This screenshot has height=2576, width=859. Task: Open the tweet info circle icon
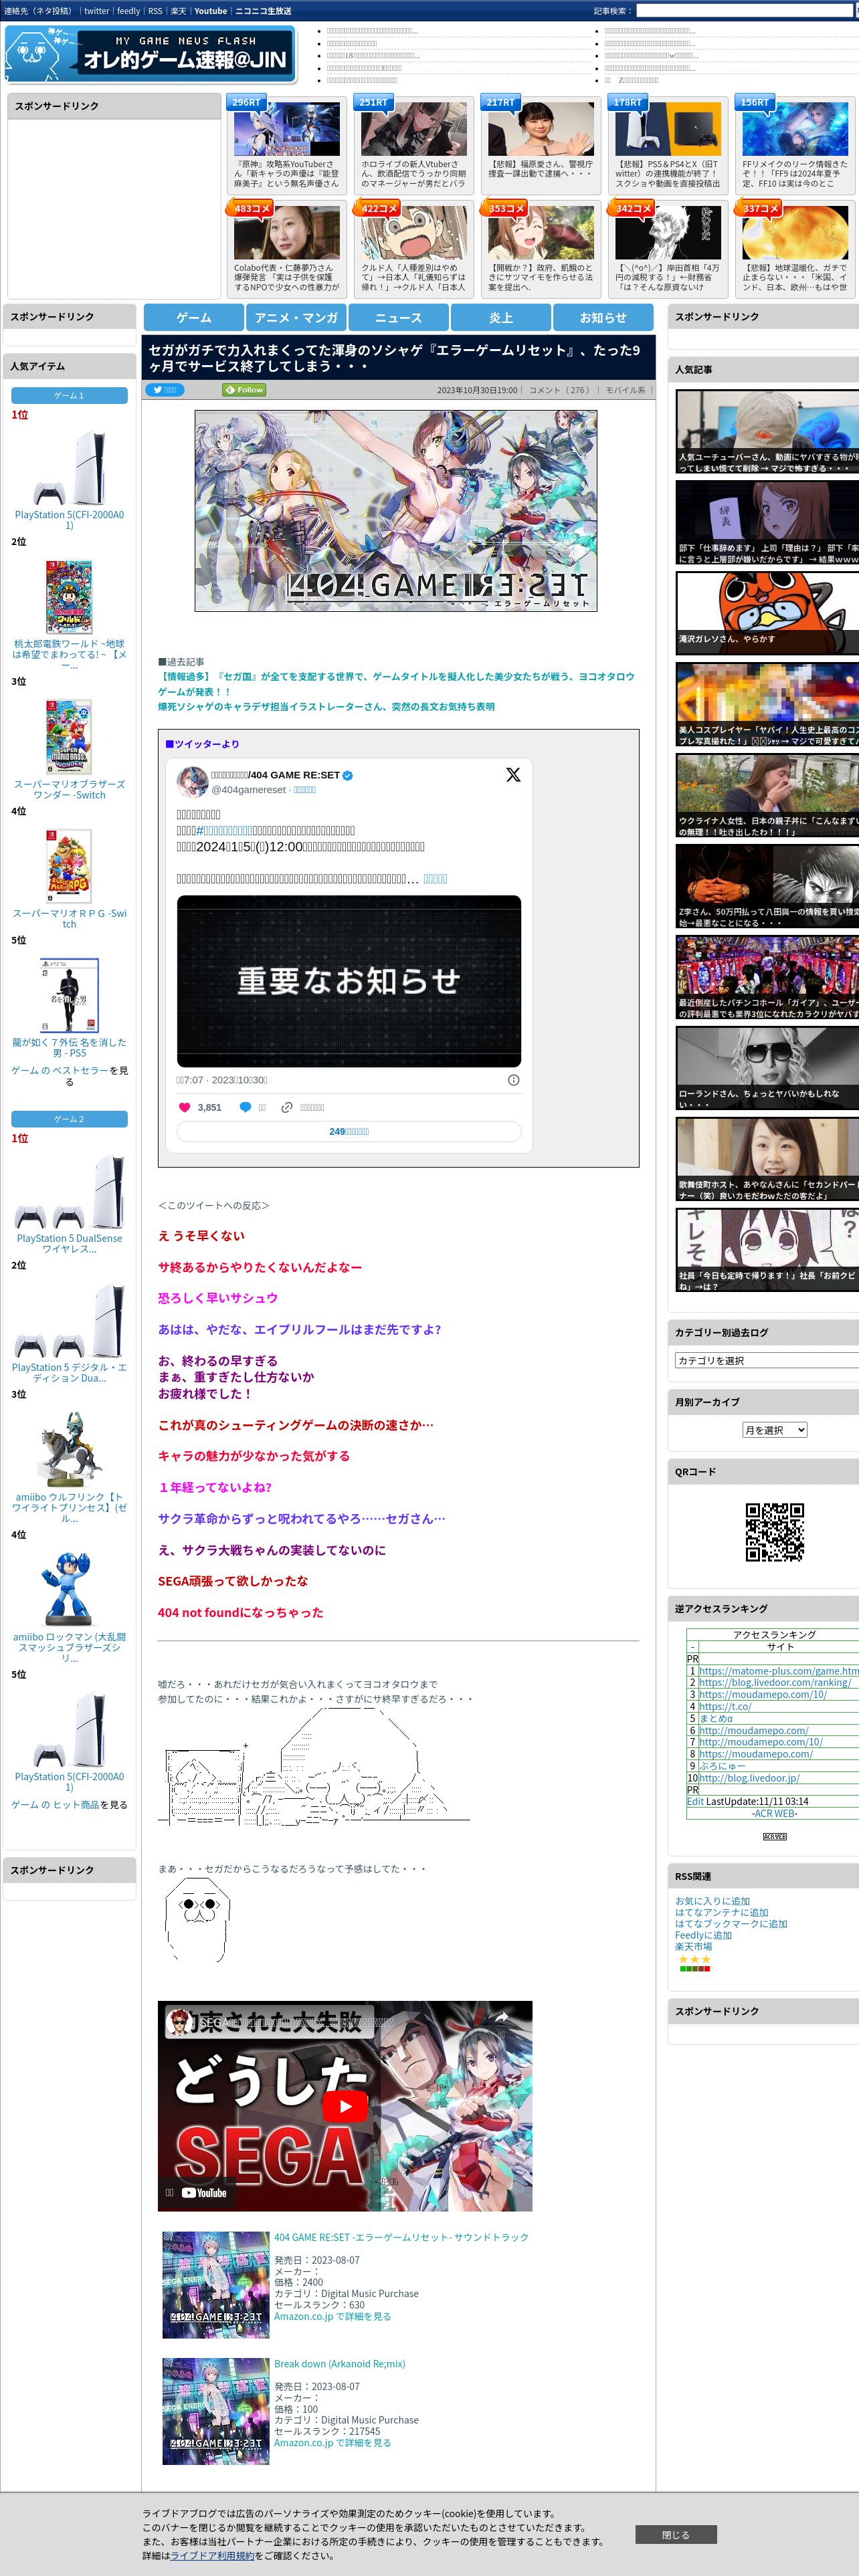[513, 1080]
